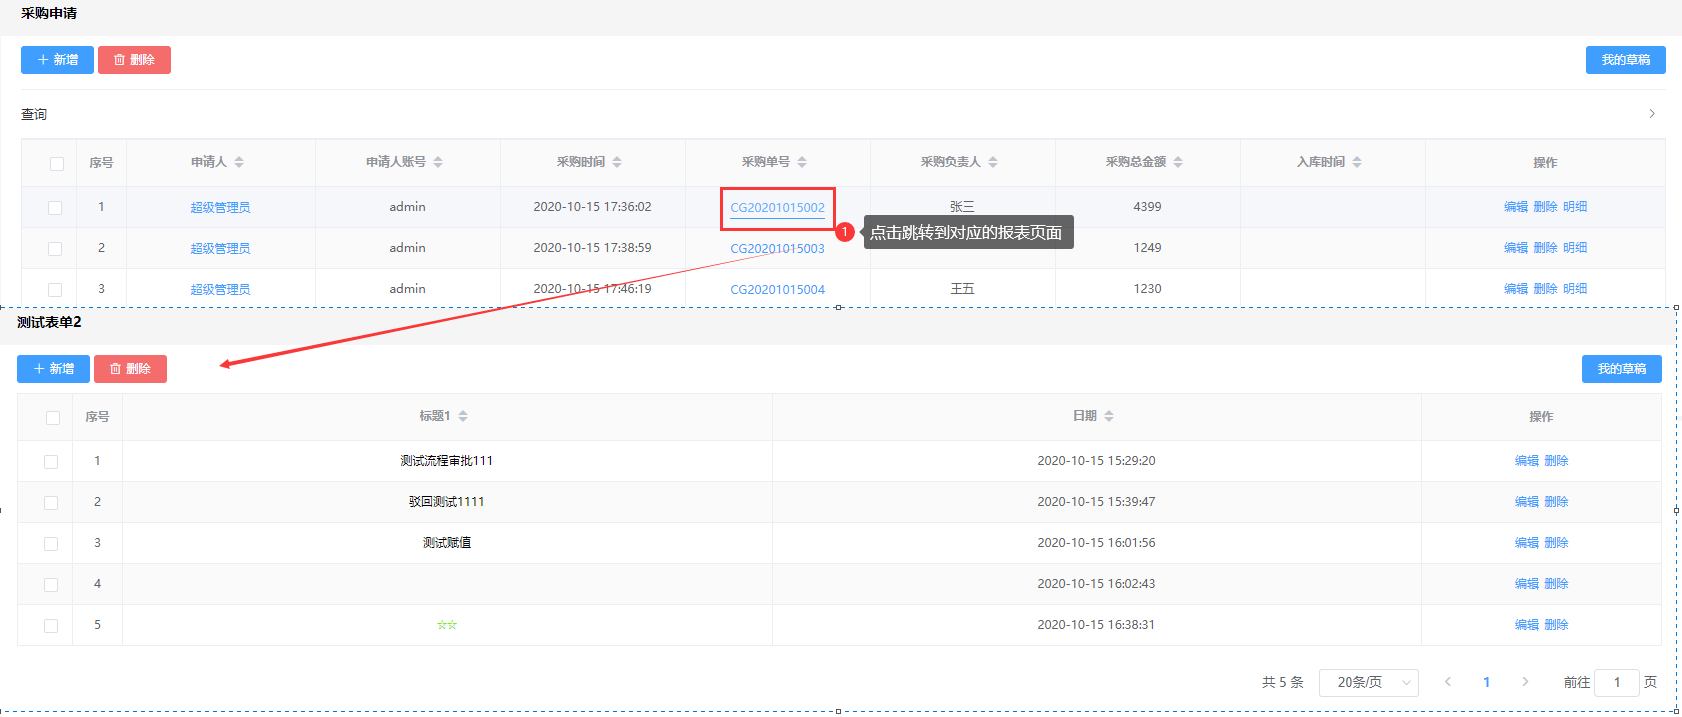Viewport: 1682px width, 717px height.
Task: Click sort icon beside 采购时间 header
Action: pyautogui.click(x=617, y=162)
